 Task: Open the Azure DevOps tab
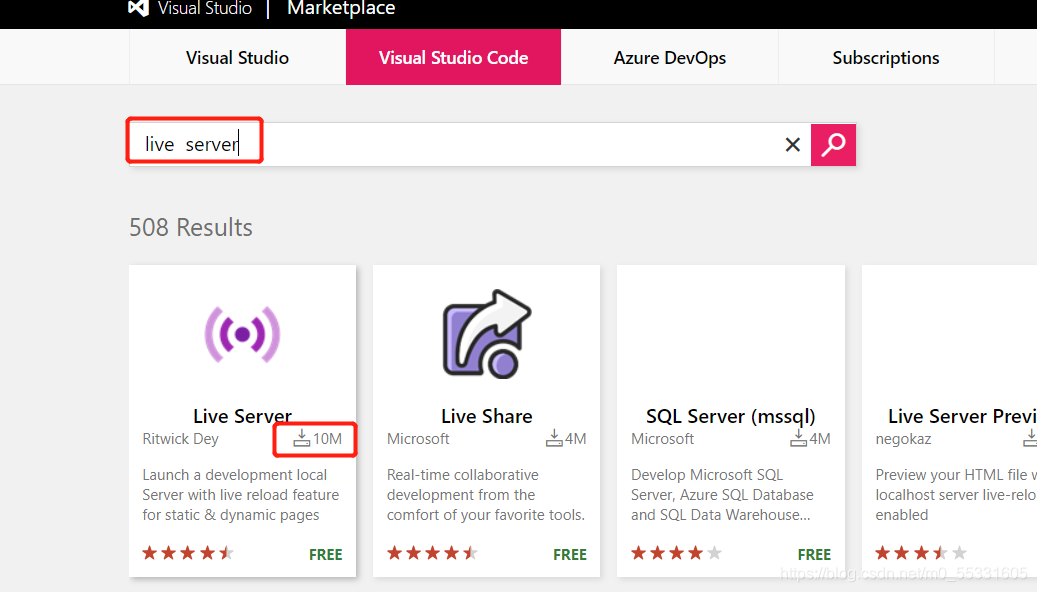pos(669,58)
